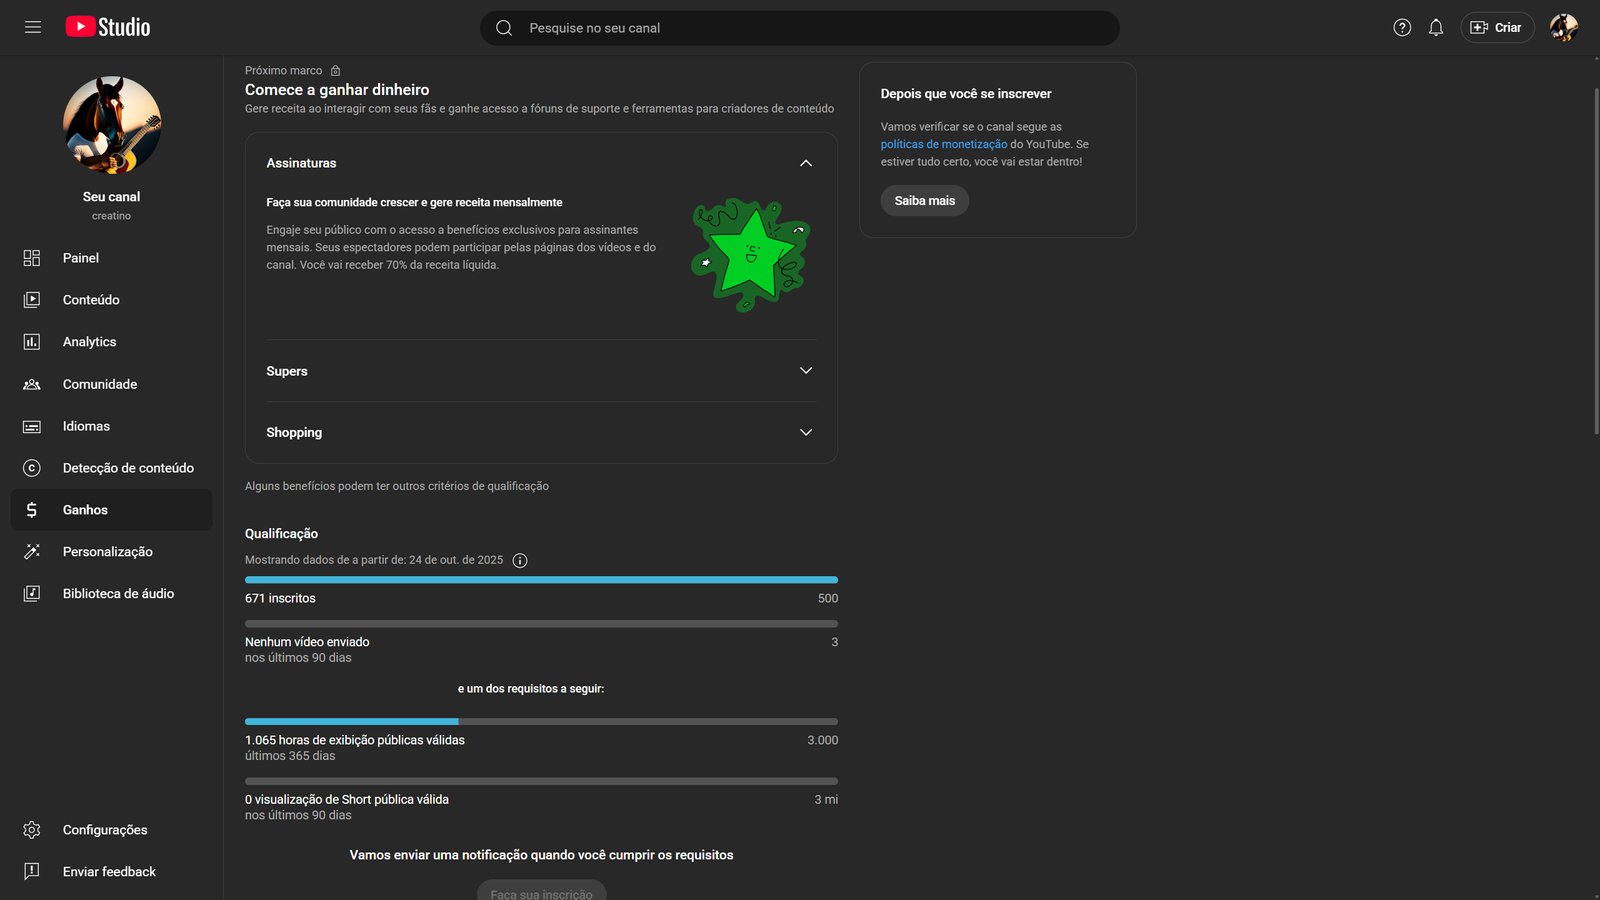Collapse the Assinaturas section

(x=806, y=163)
